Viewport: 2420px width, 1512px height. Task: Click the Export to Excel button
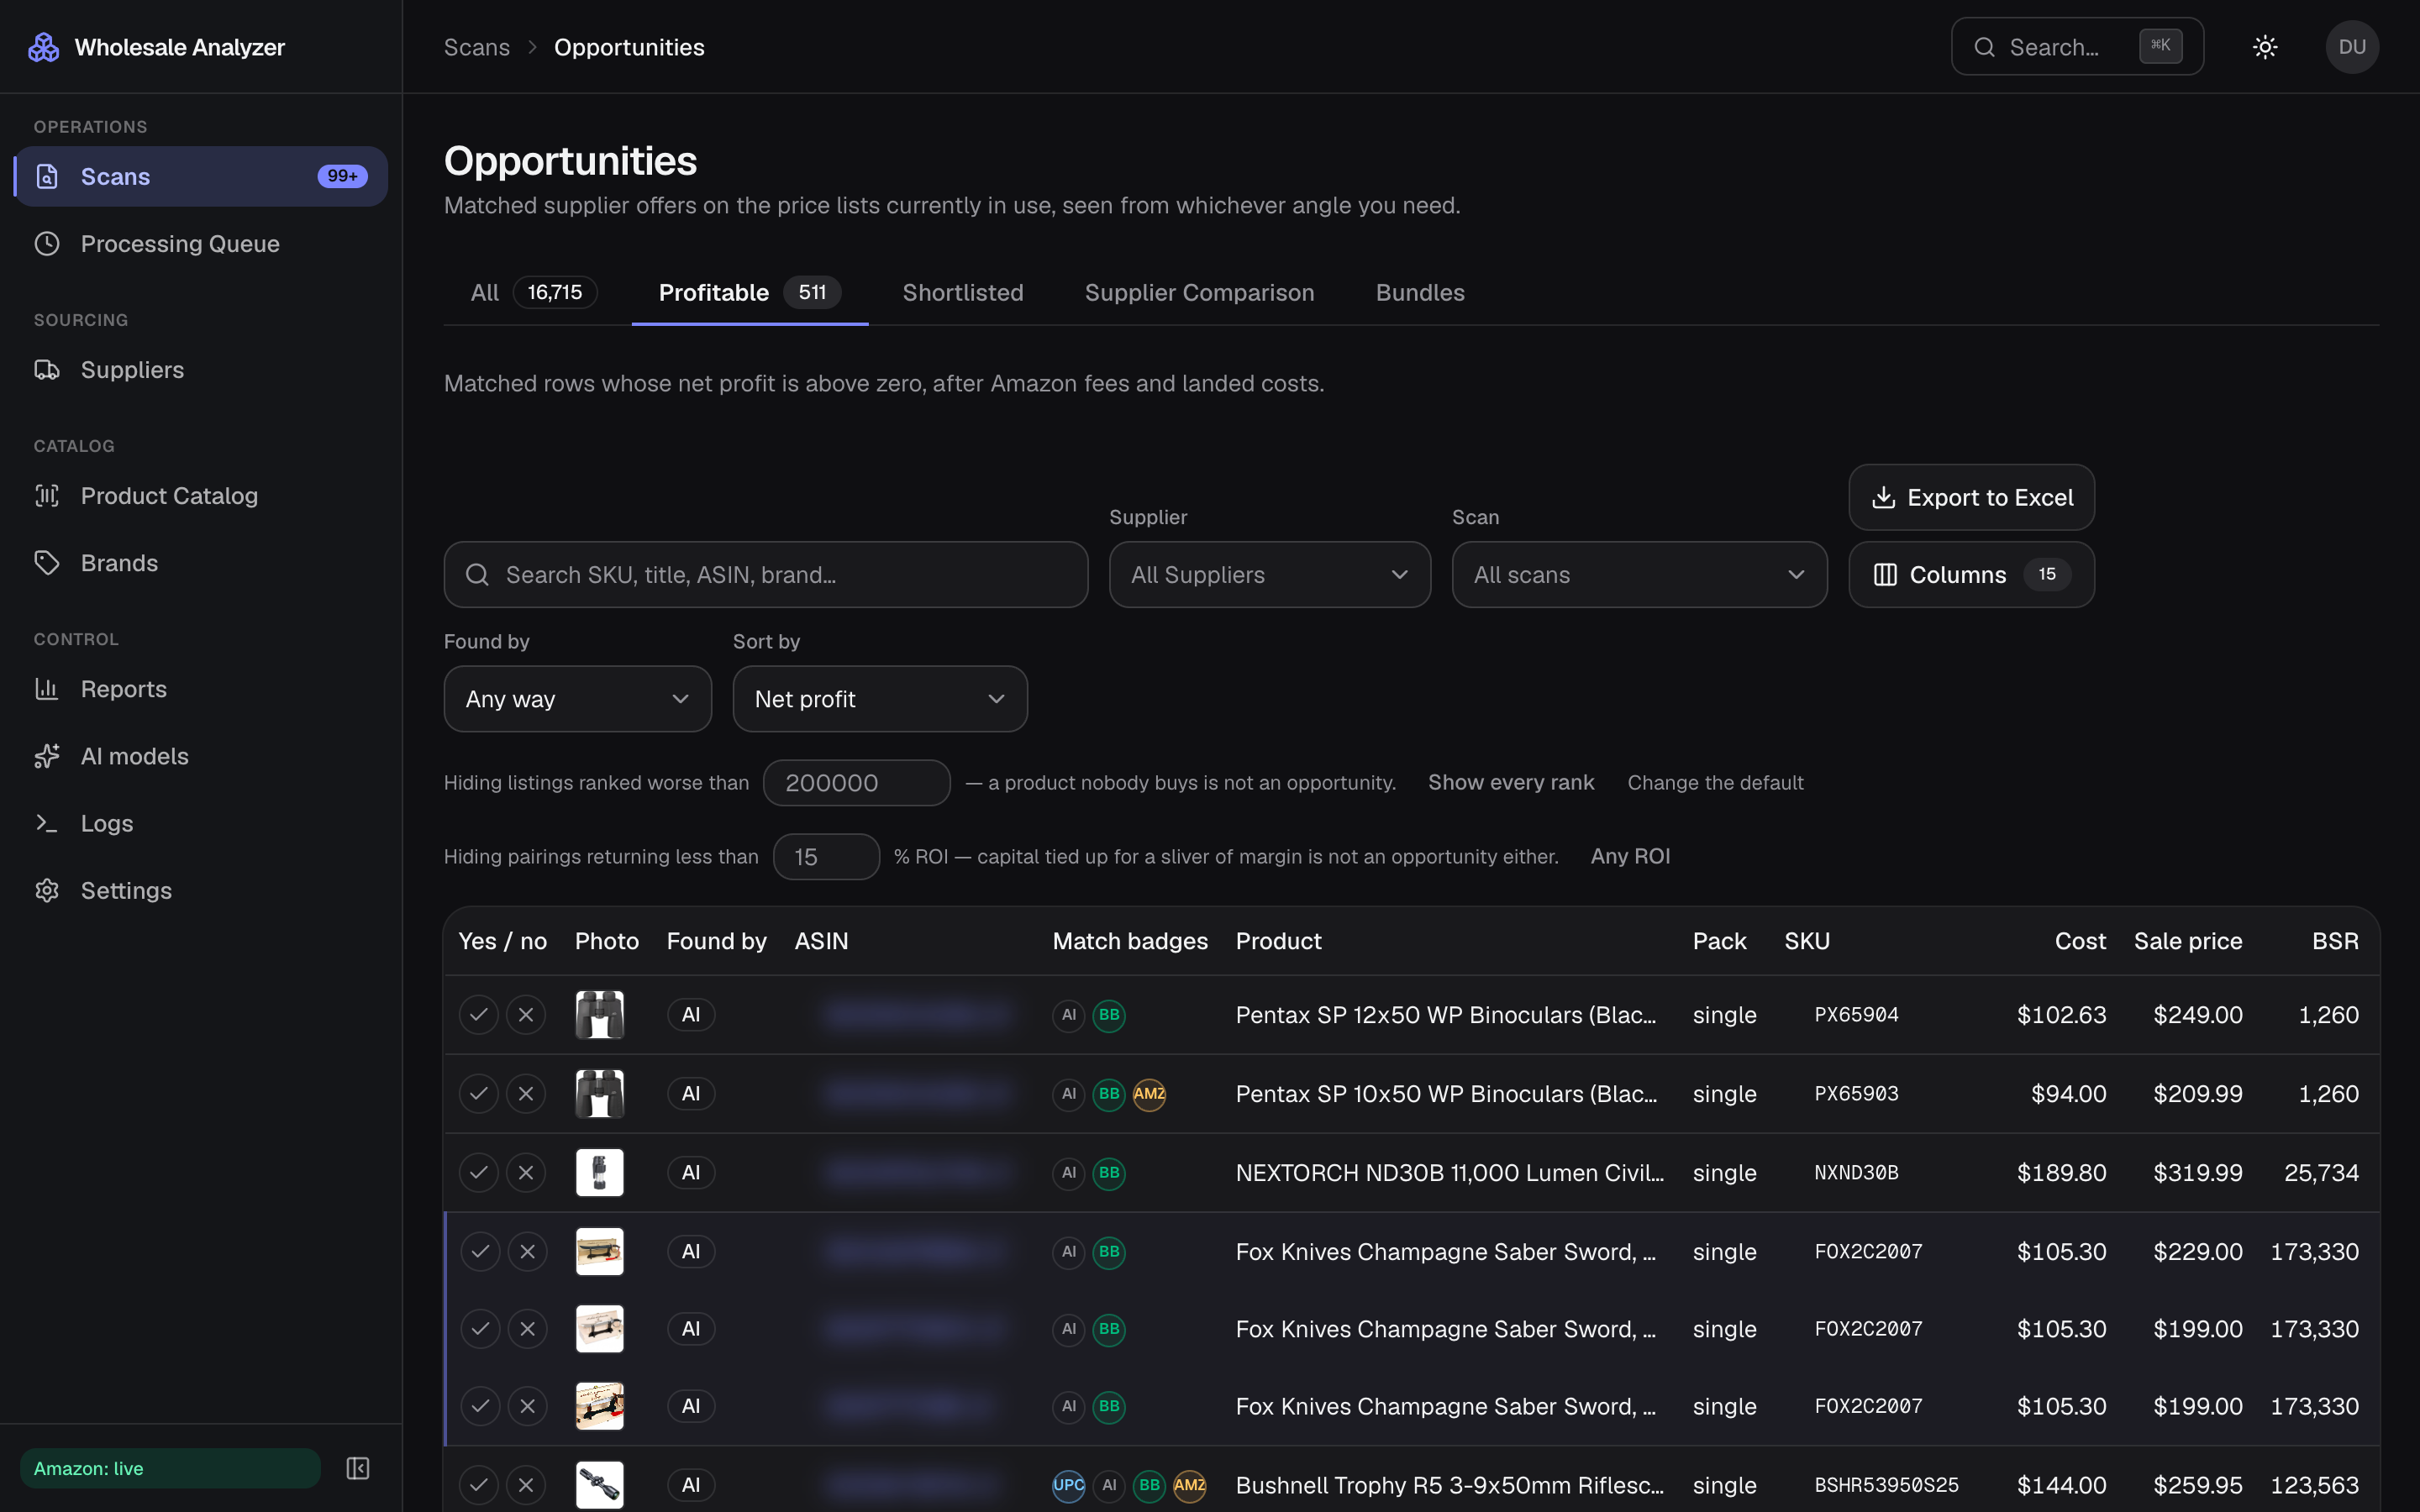1971,497
